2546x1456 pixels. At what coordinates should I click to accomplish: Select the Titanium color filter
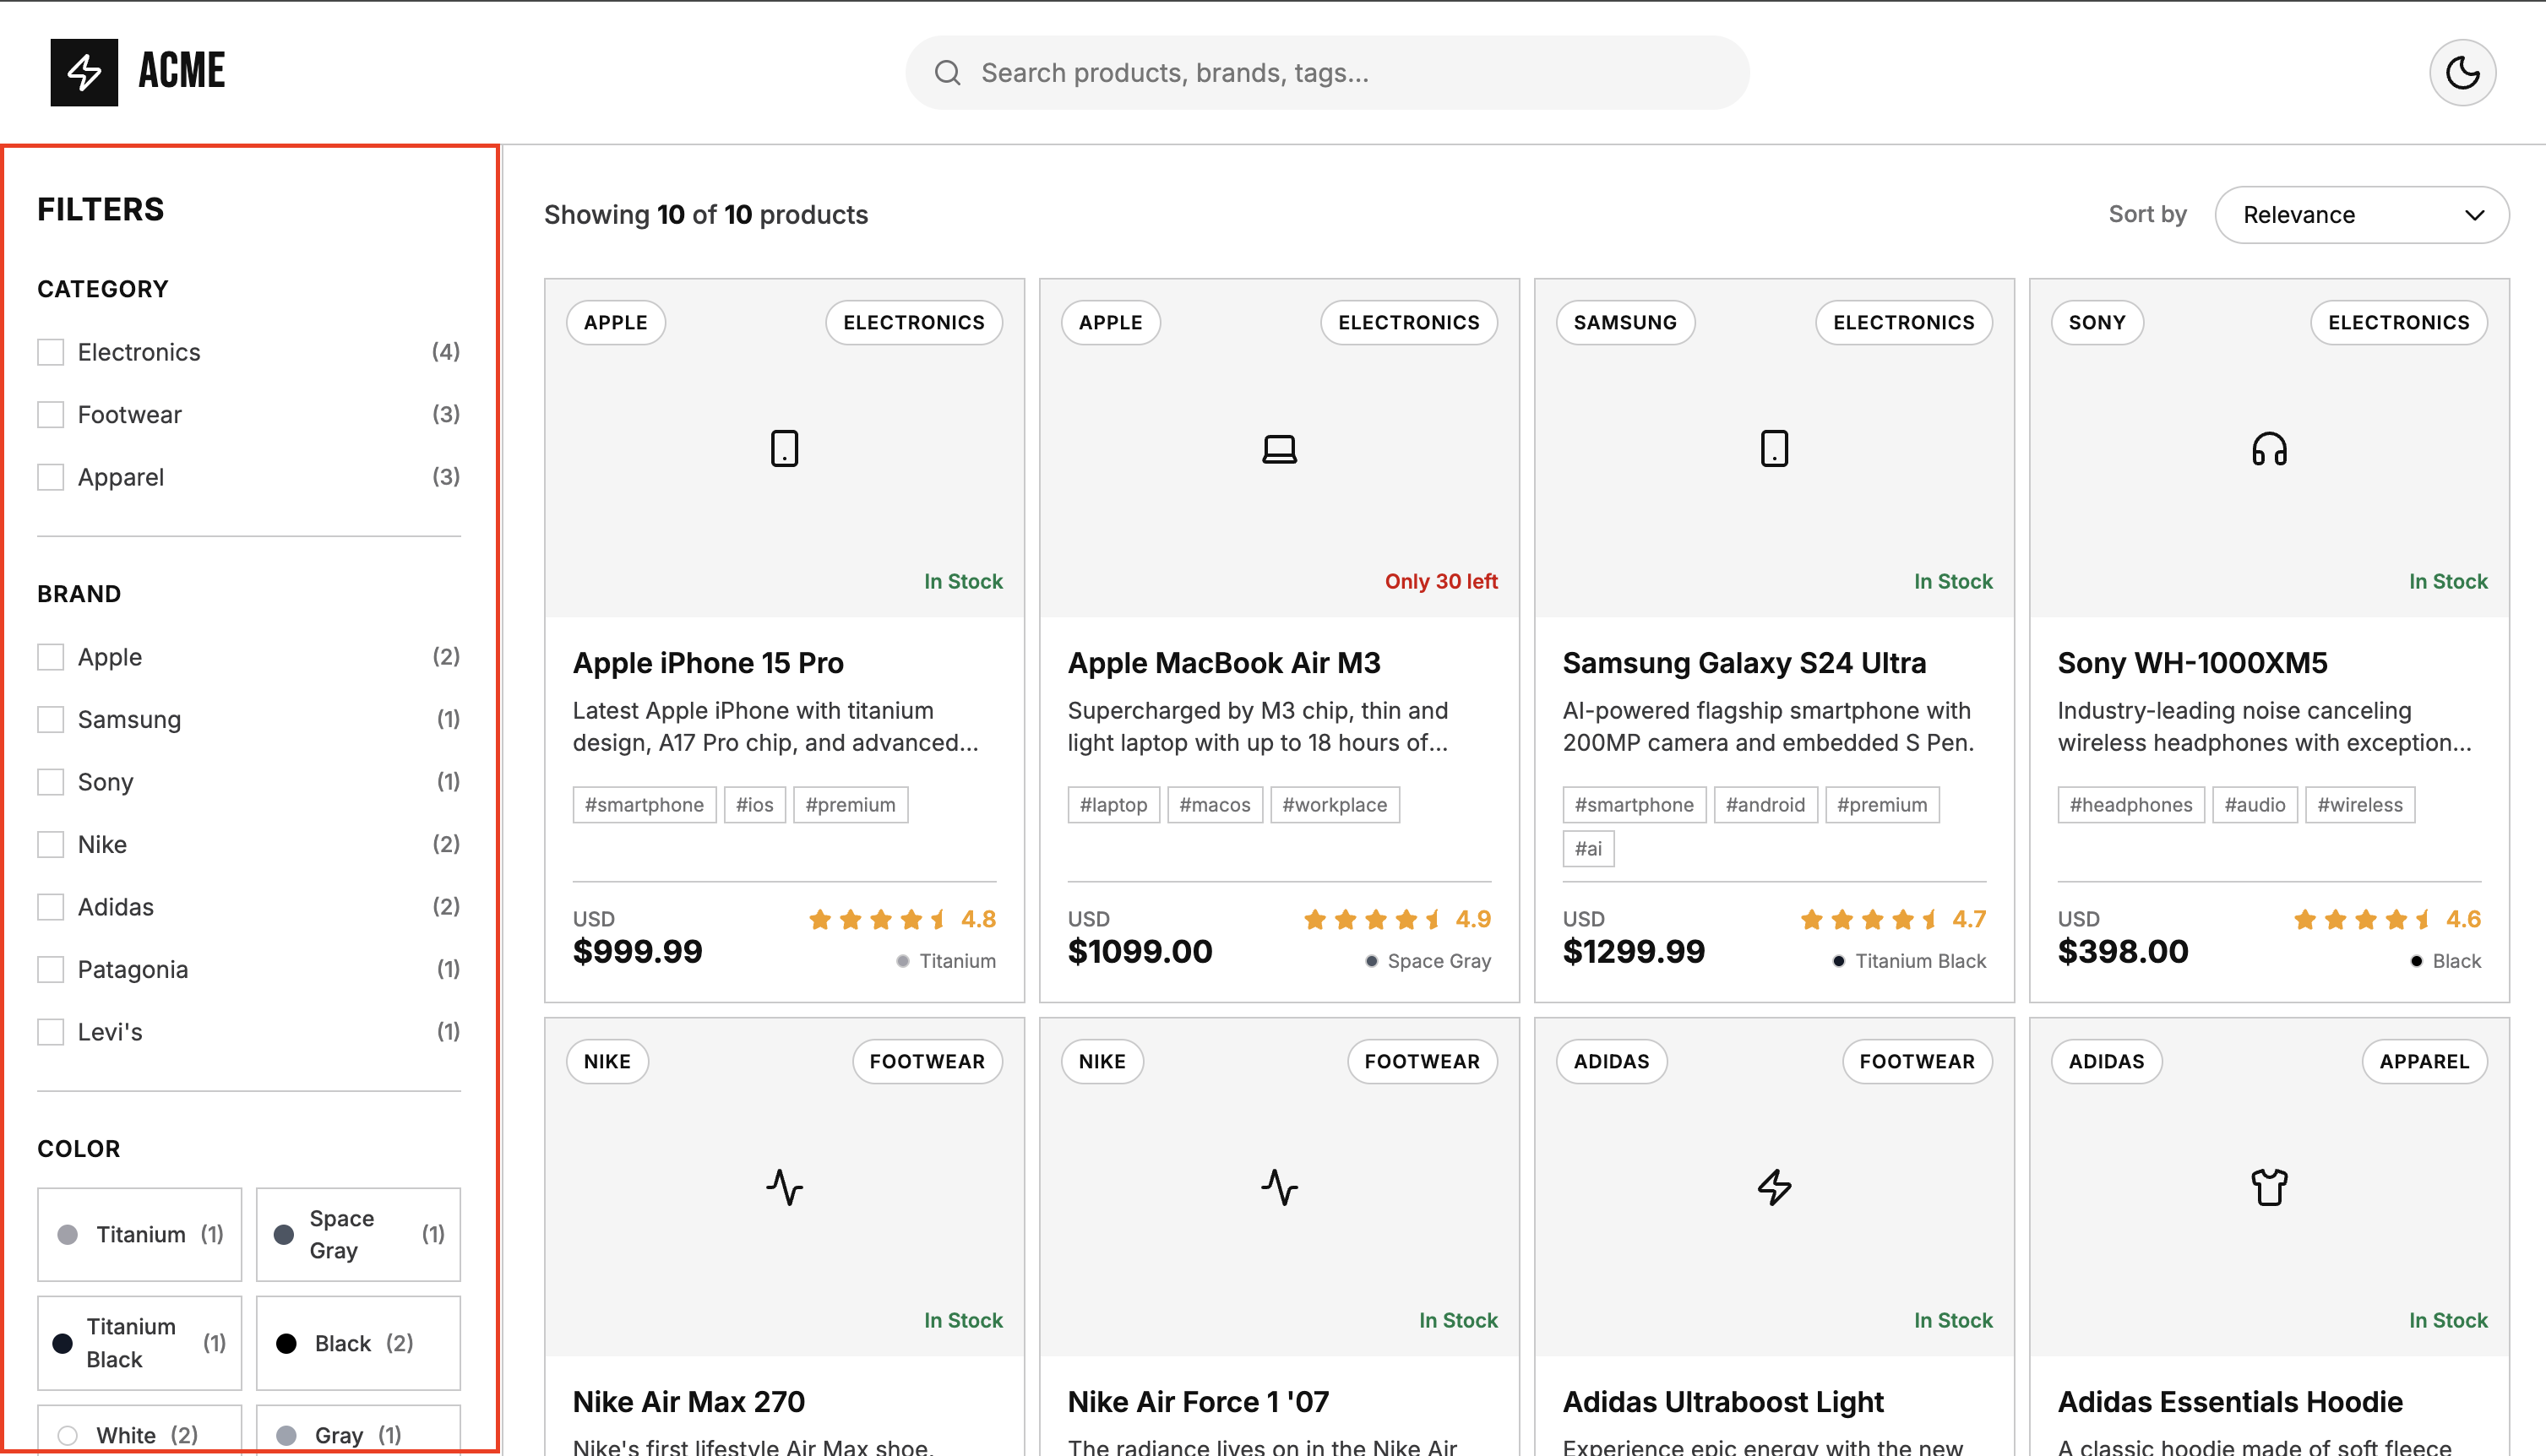tap(139, 1234)
